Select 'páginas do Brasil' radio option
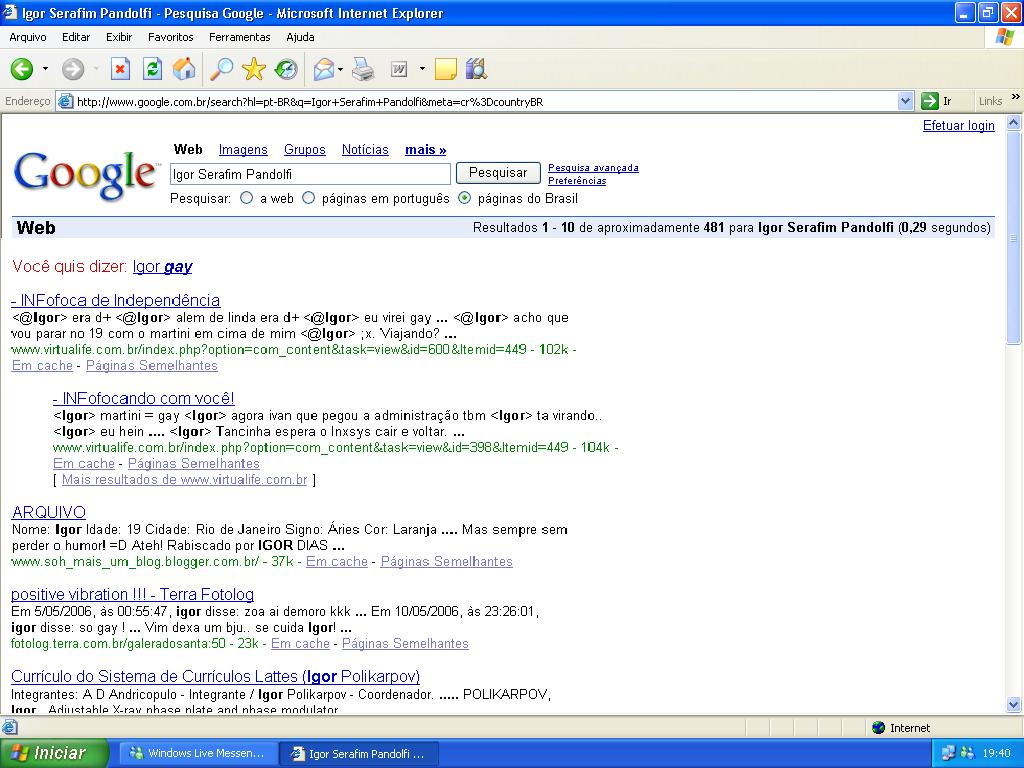This screenshot has height=768, width=1024. 464,198
